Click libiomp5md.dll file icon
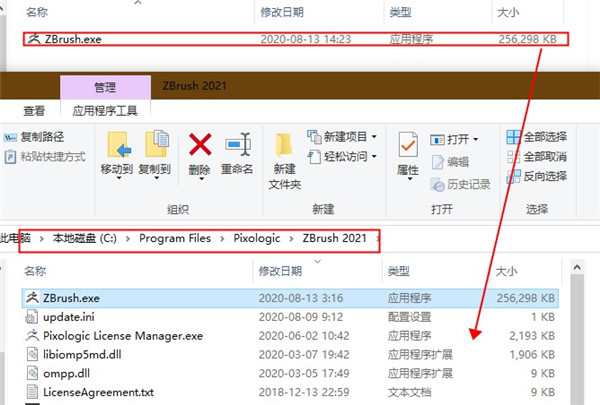The height and width of the screenshot is (405, 600). point(32,354)
